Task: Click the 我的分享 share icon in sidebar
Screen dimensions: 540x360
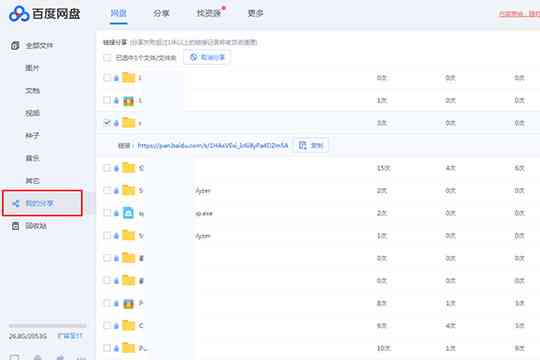Action: 16,203
